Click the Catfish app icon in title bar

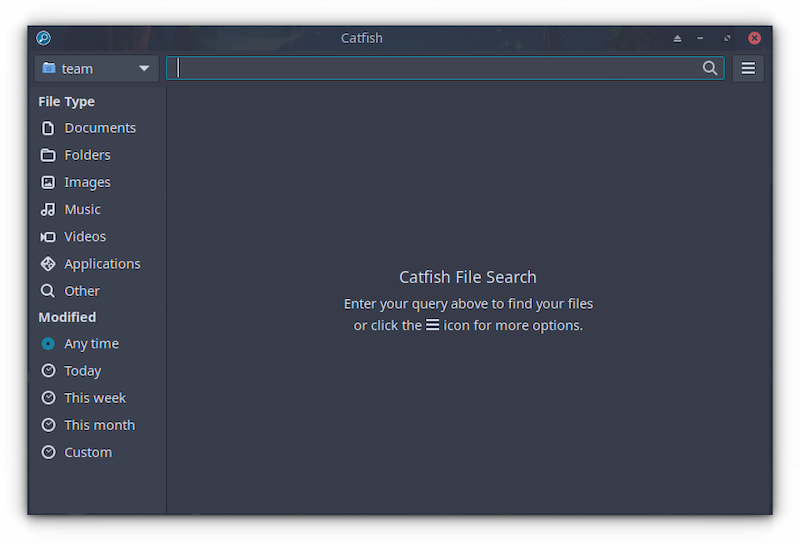43,38
